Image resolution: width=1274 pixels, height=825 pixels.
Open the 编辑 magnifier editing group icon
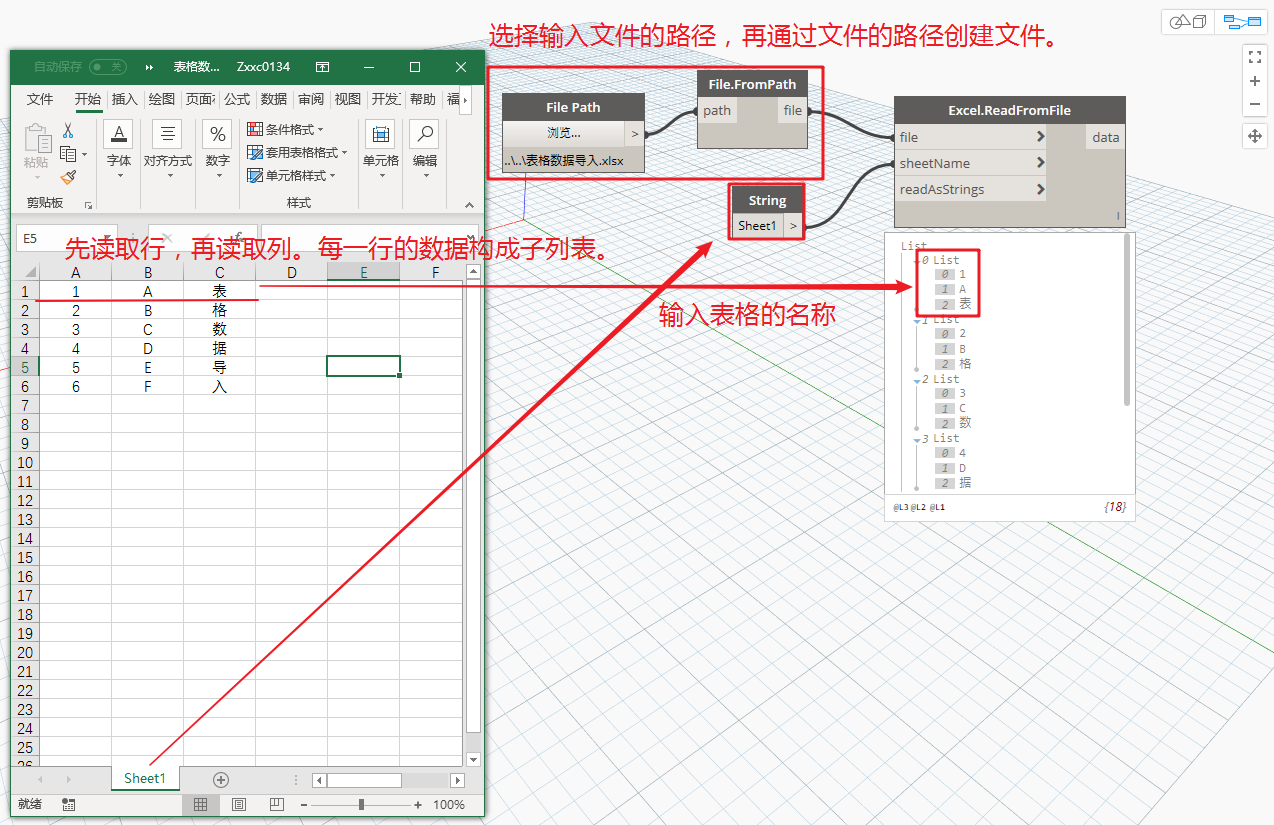(x=424, y=134)
